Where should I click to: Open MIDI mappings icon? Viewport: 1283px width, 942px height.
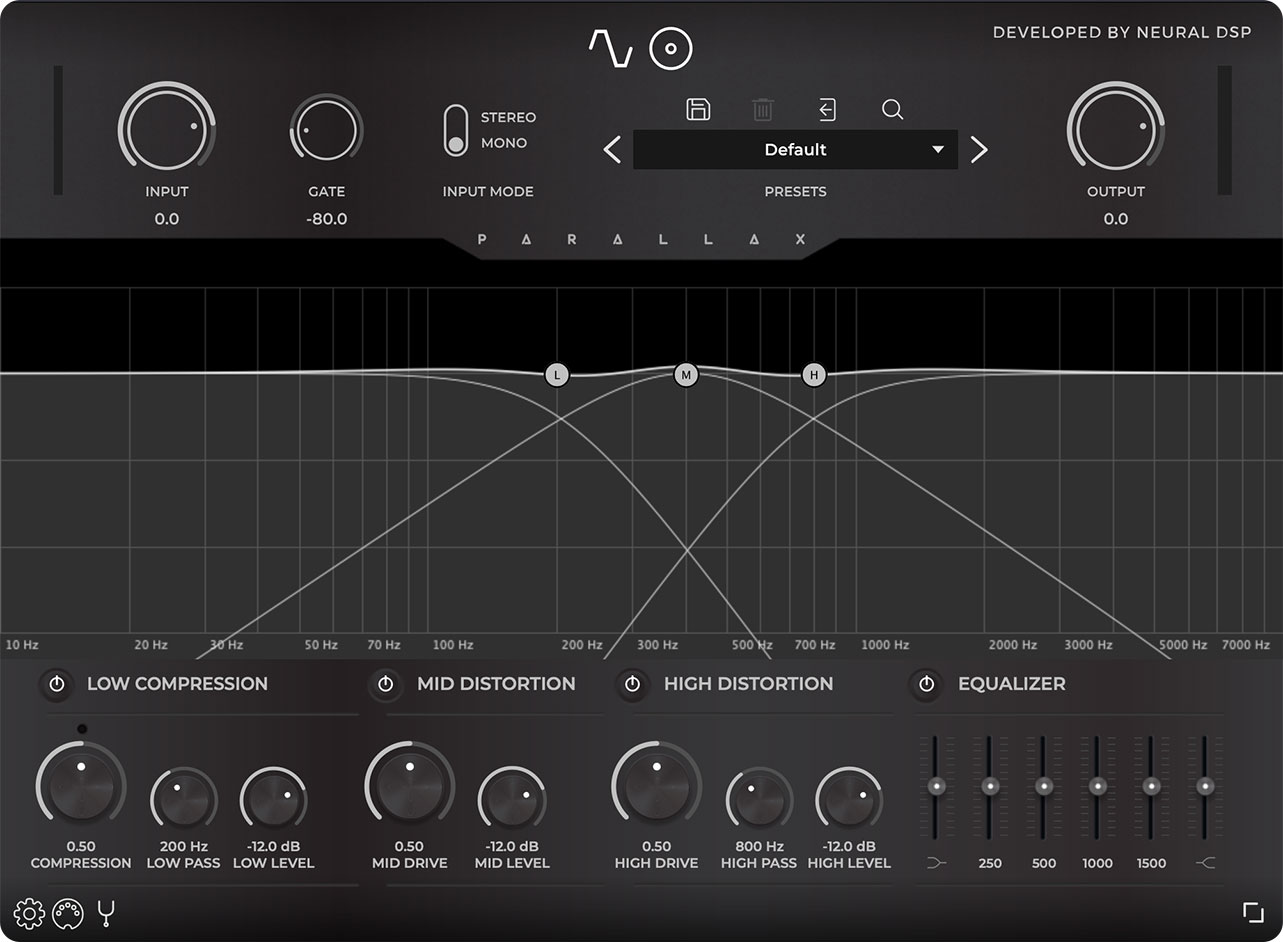[x=67, y=913]
